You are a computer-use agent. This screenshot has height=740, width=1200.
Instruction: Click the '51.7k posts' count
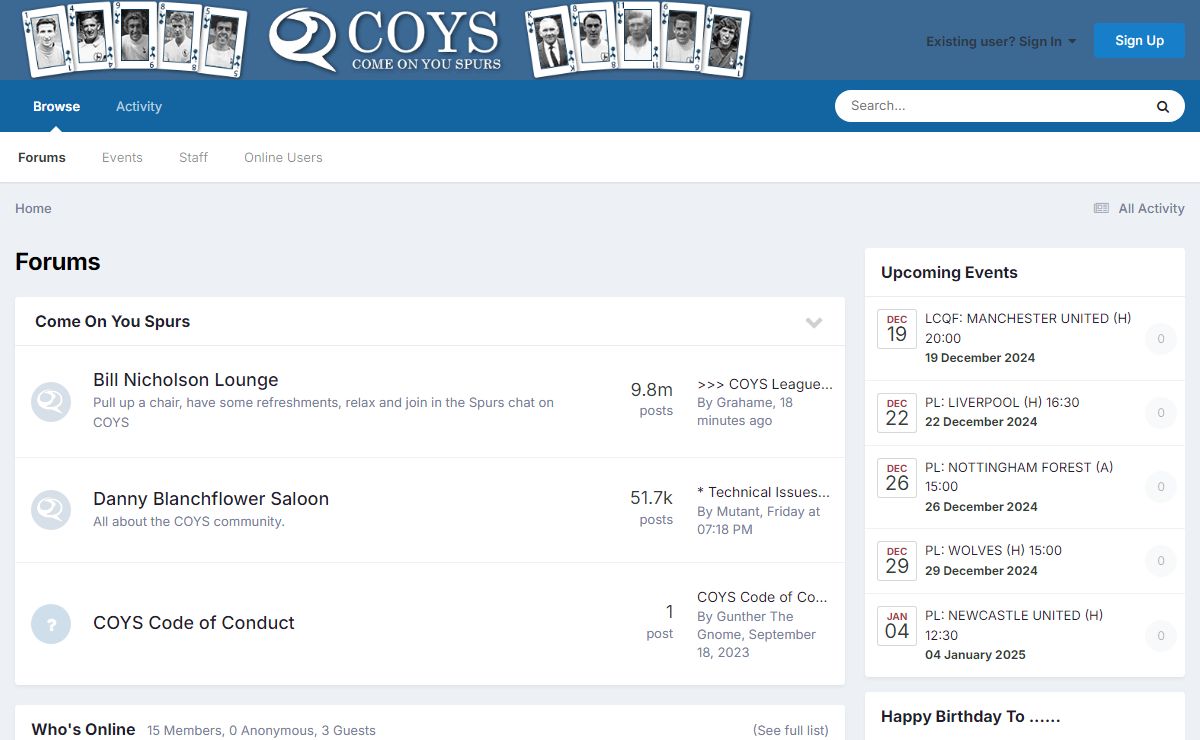[651, 507]
